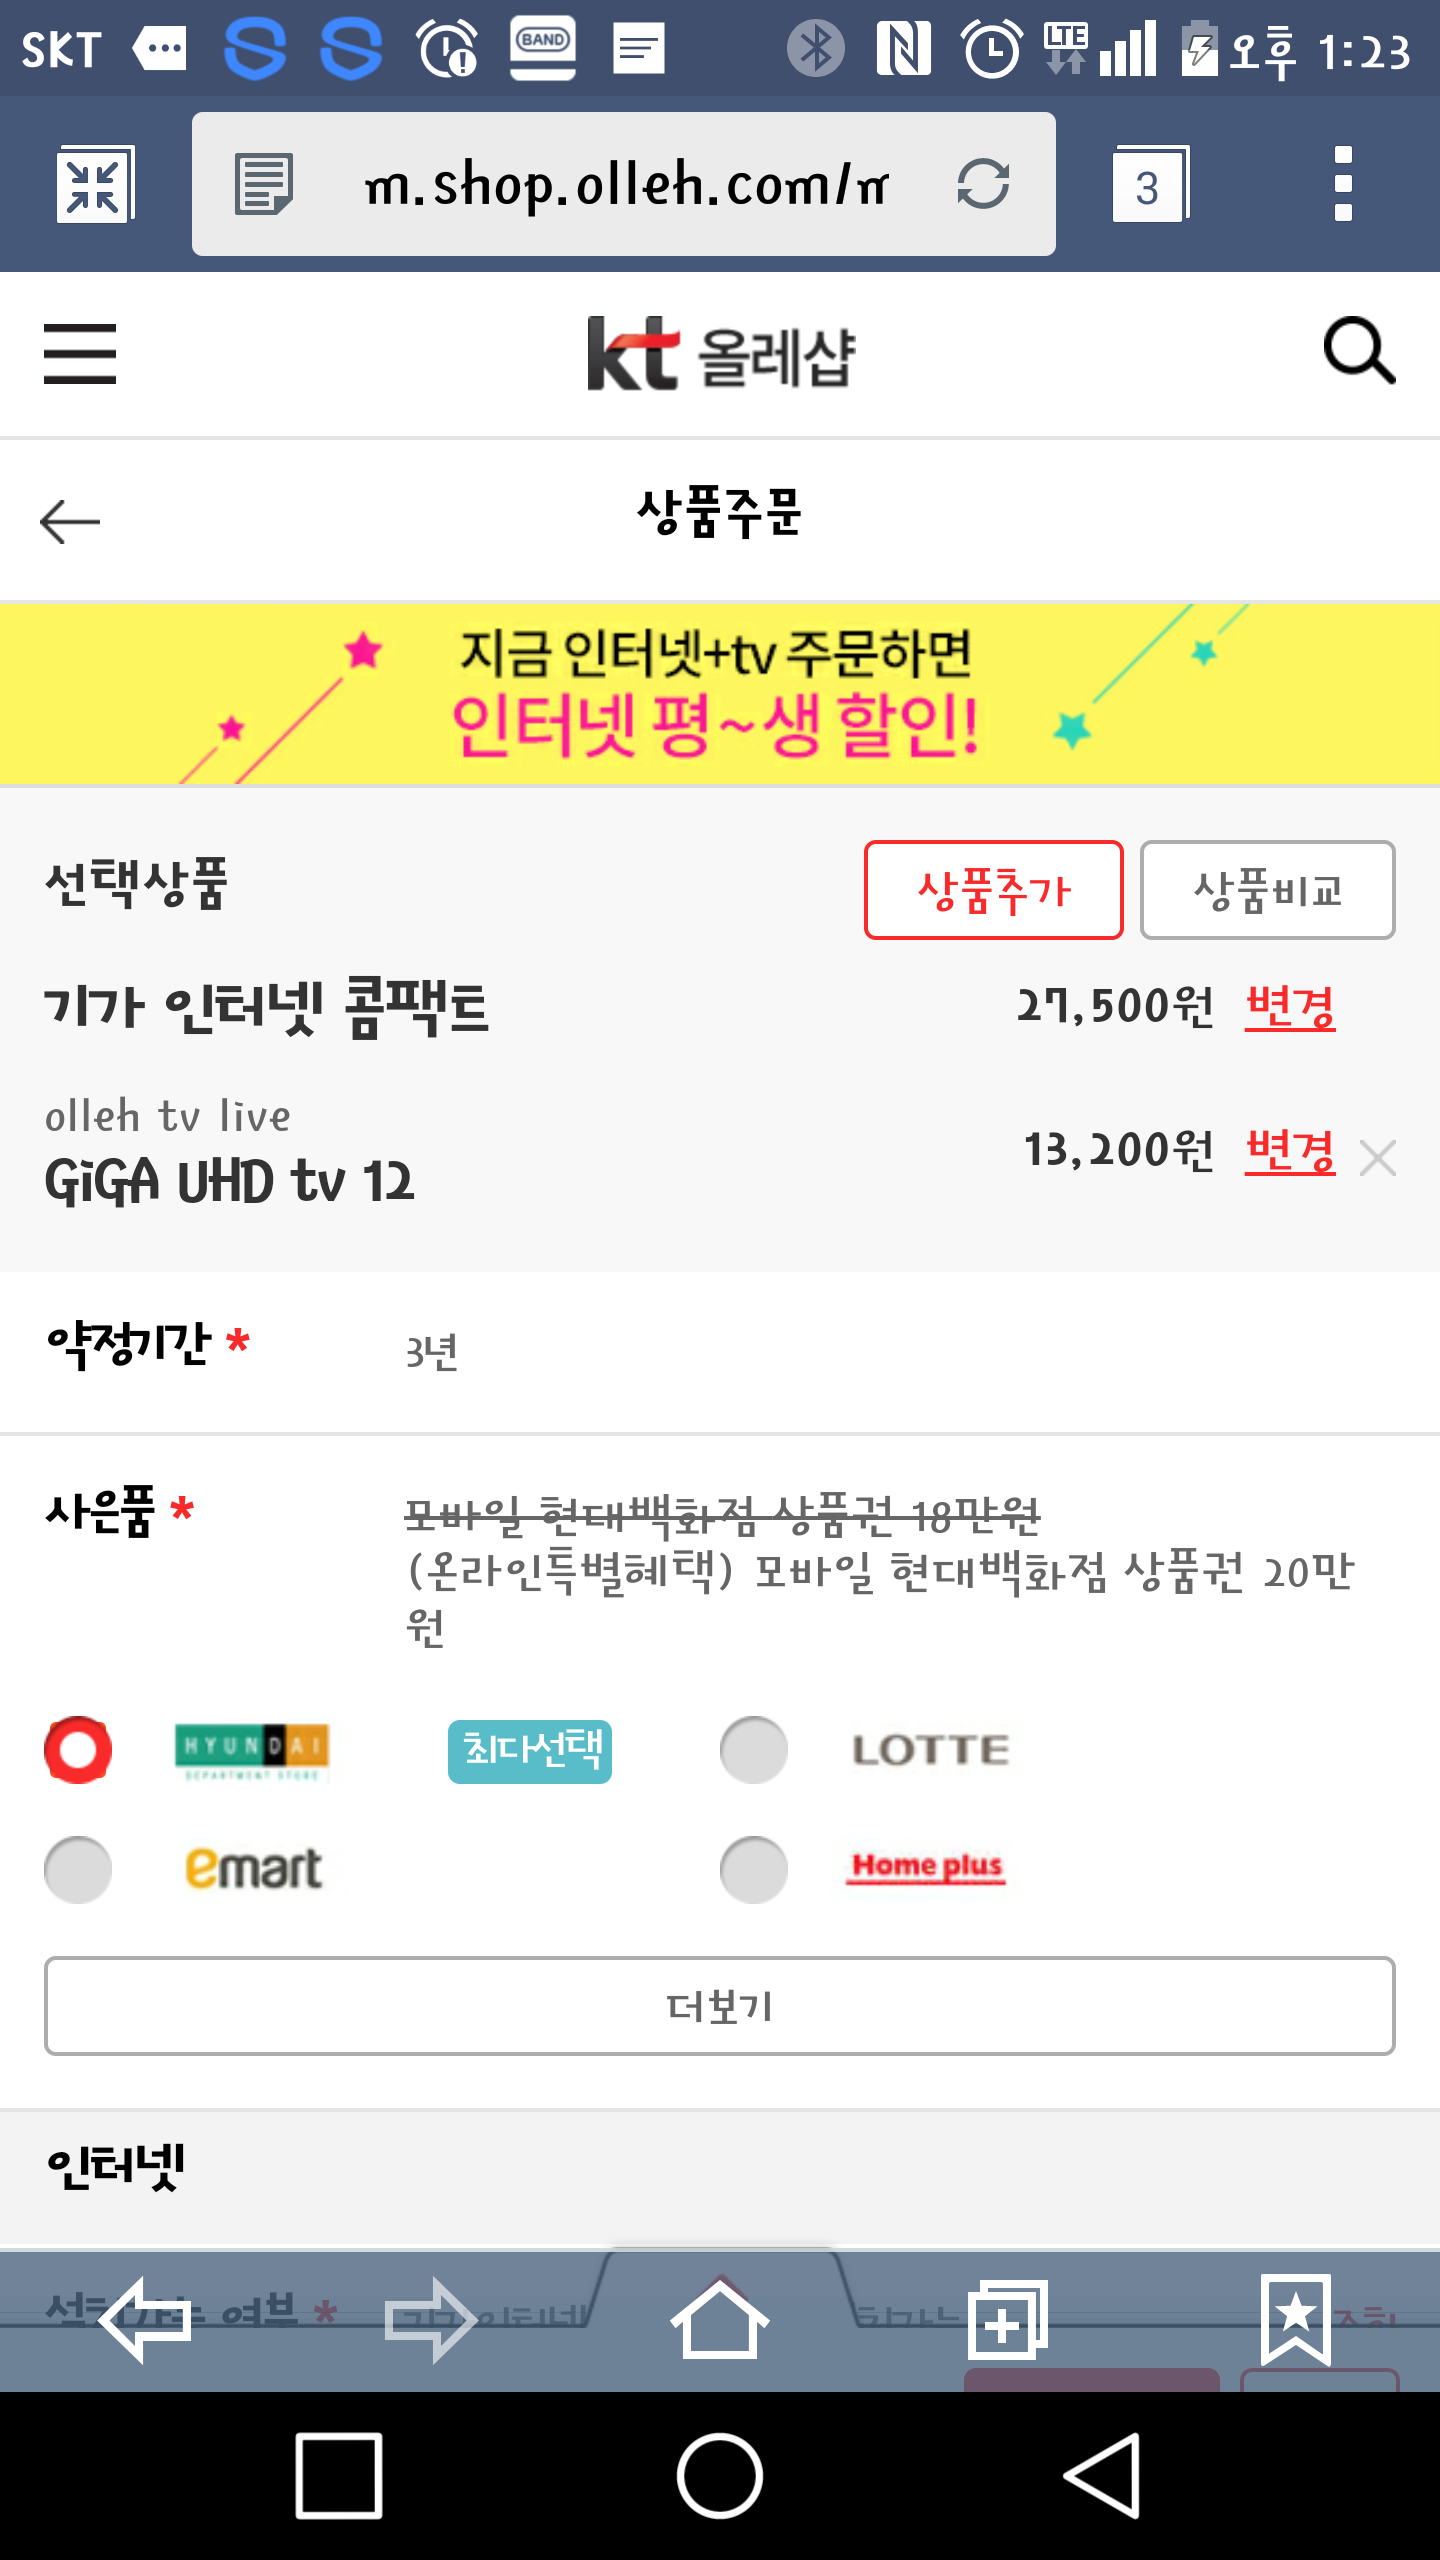Viewport: 1440px width, 2560px height.
Task: Choose the LOTTE gift voucher radio button
Action: 754,1750
